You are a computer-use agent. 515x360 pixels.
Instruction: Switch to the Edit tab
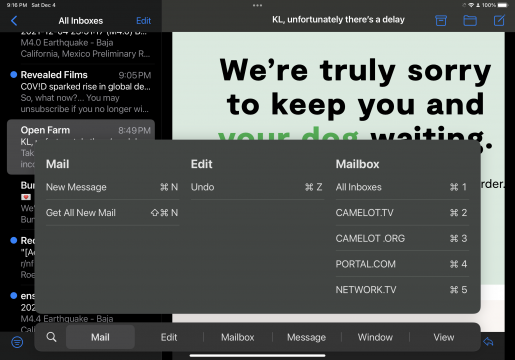[169, 337]
